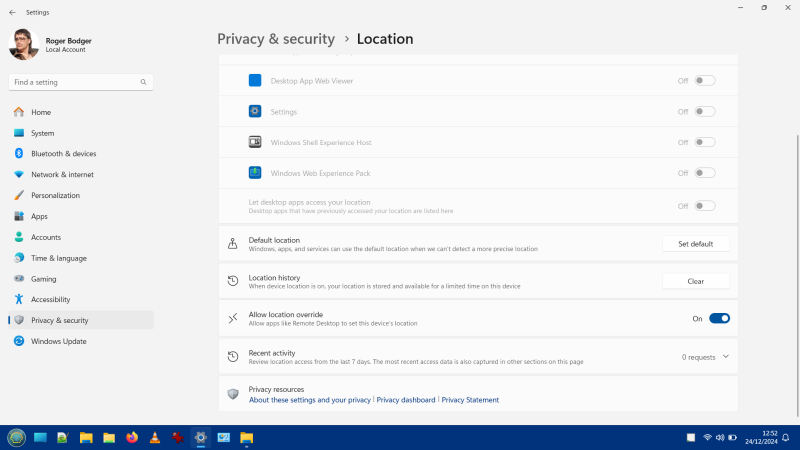
Task: Open the Privacy dashboard link
Action: tap(405, 400)
